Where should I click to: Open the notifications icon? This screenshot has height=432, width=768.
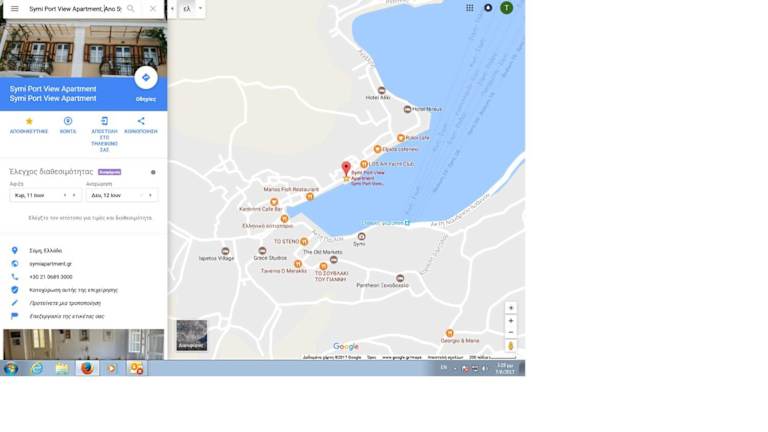488,8
